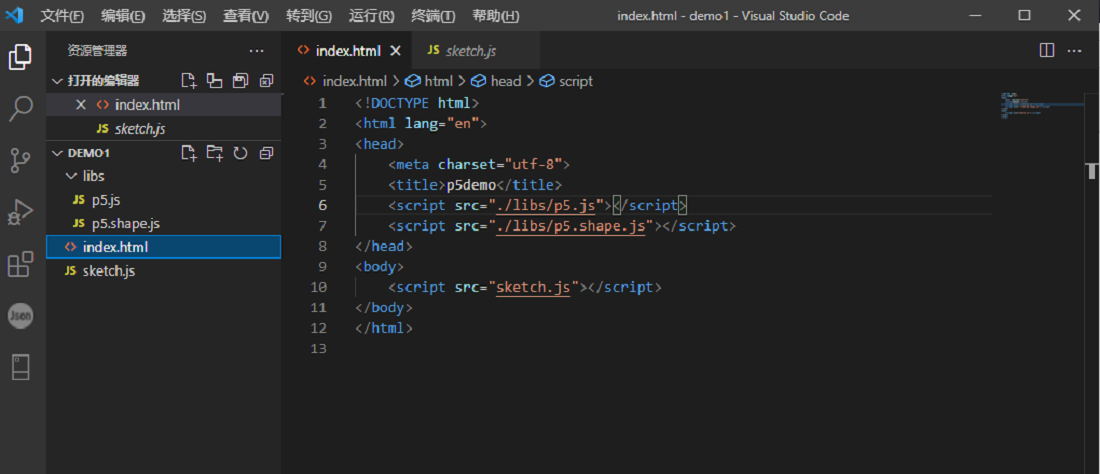
Task: Select index.html in DEMO1 file tree
Action: 163,247
